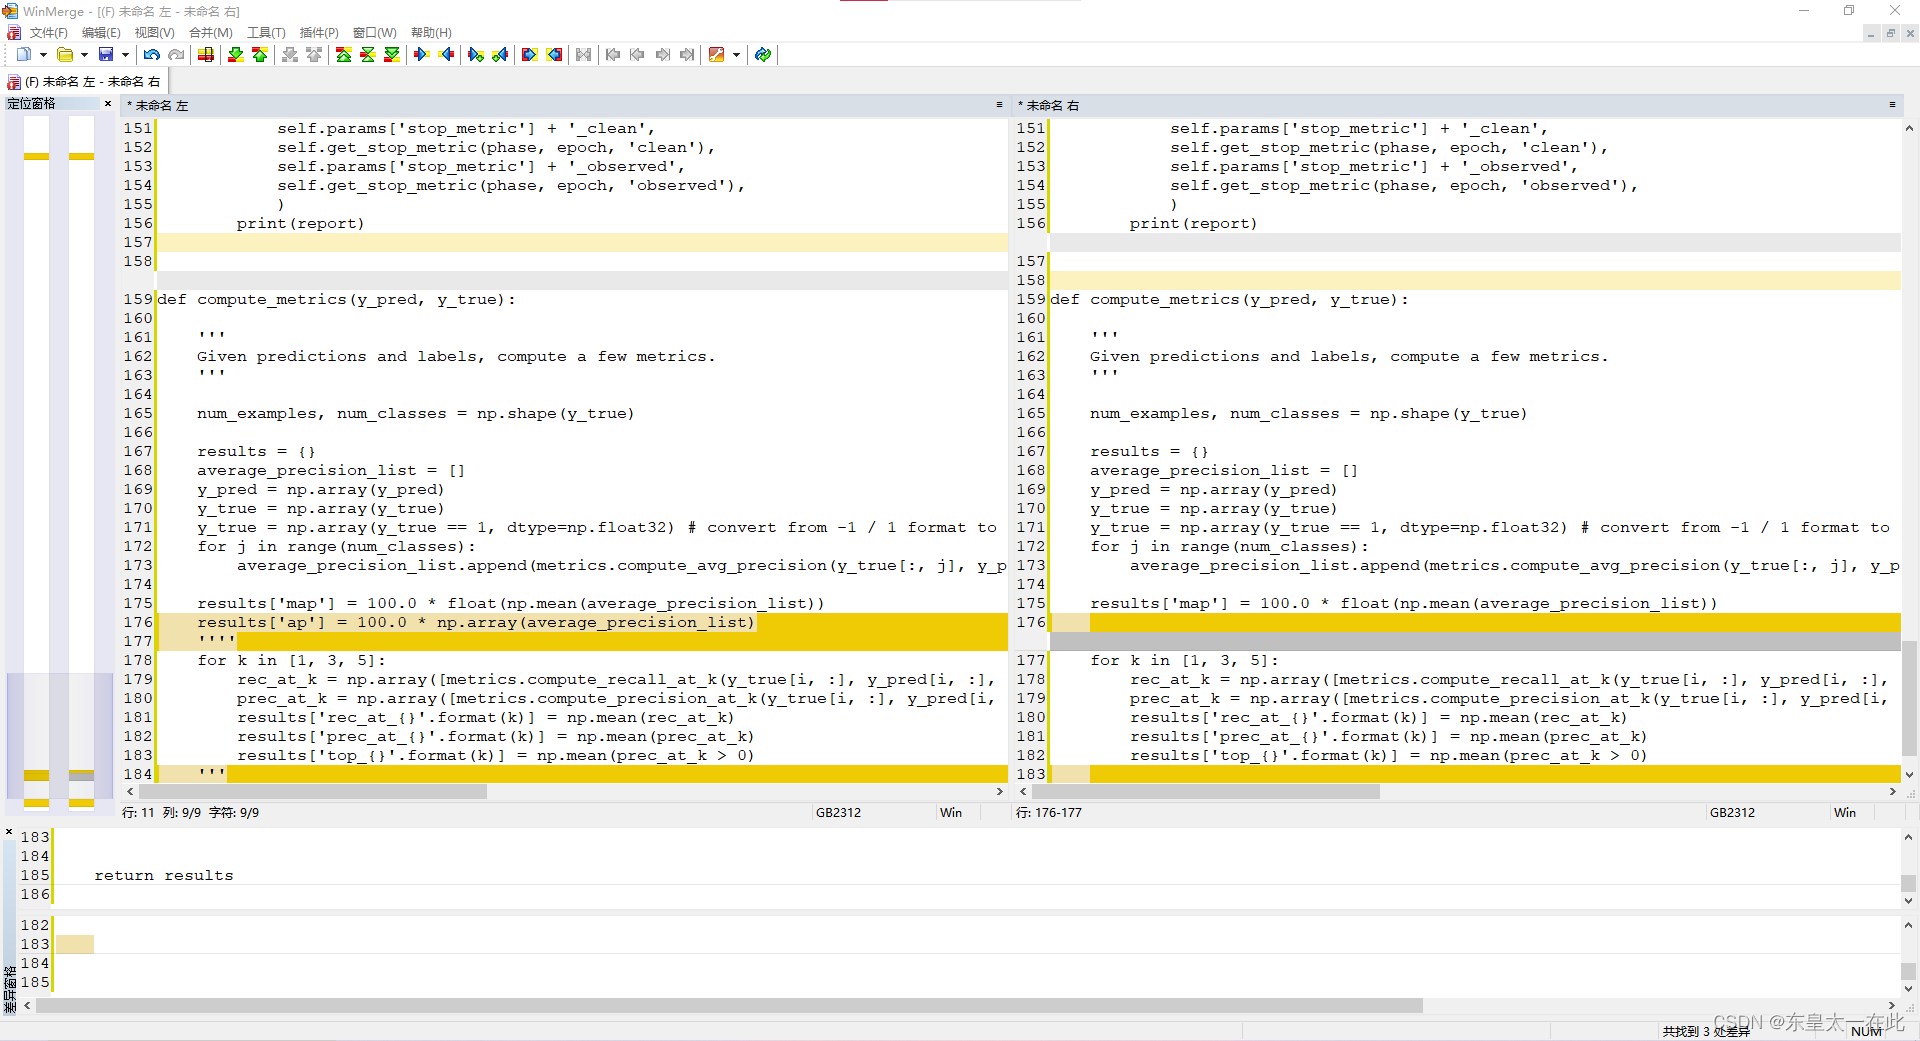Open the 编辑(E) menu

[101, 33]
